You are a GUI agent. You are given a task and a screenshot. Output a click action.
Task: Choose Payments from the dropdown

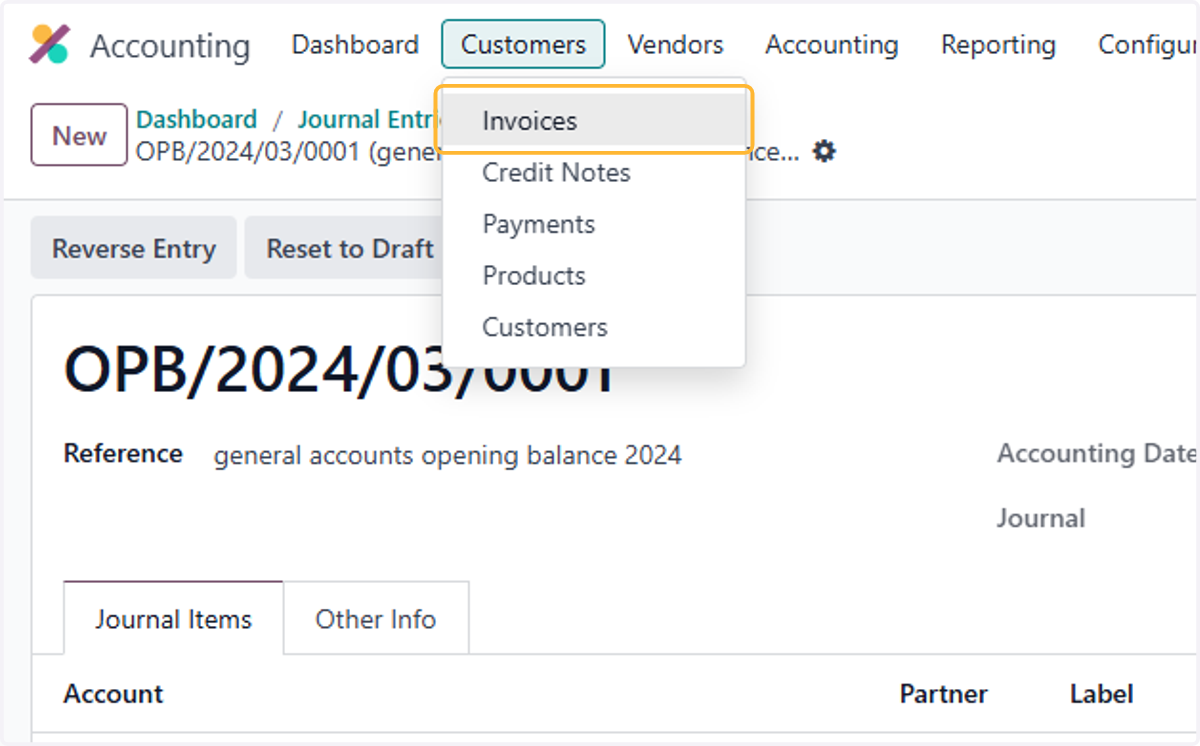(x=594, y=225)
